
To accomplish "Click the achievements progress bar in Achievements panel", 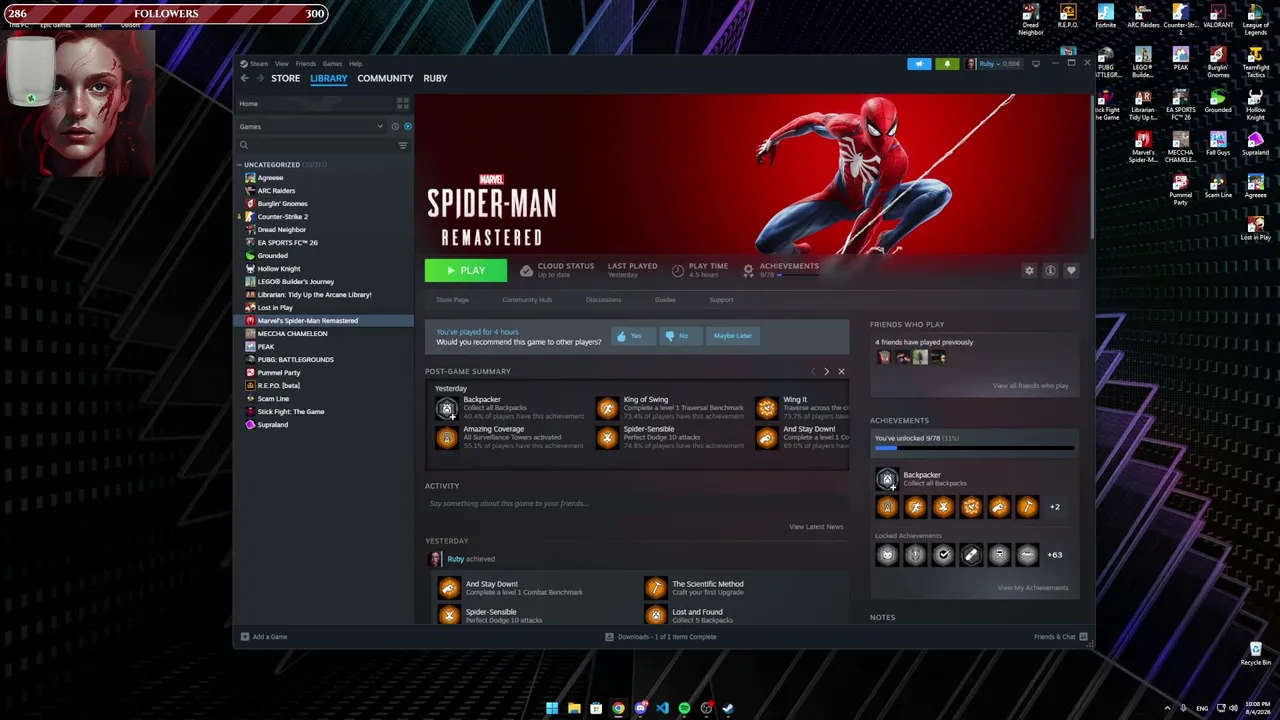I will (974, 448).
